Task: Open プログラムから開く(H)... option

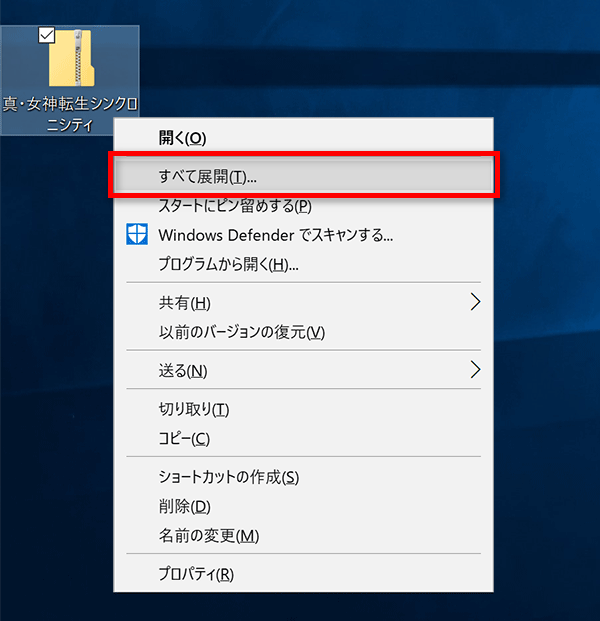Action: click(x=303, y=264)
